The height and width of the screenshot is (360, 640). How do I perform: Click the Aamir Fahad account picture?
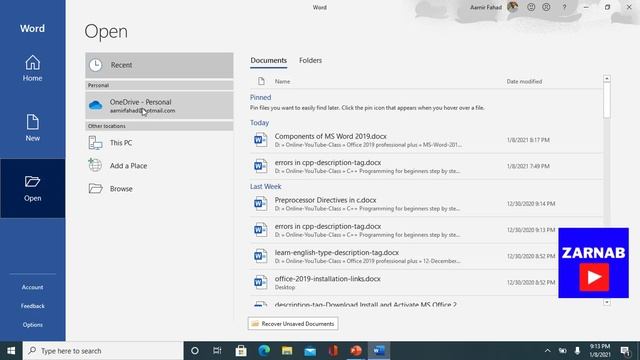click(512, 7)
